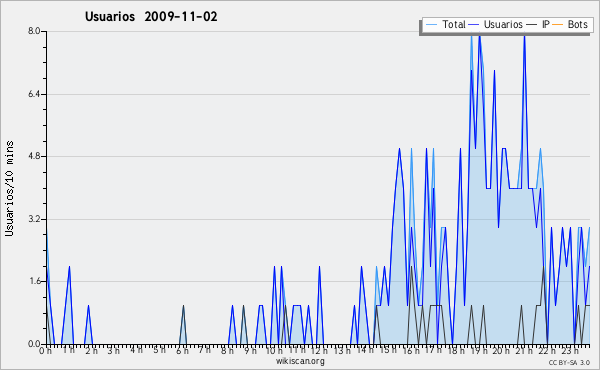Click the y-axis value 1.6

[34, 281]
